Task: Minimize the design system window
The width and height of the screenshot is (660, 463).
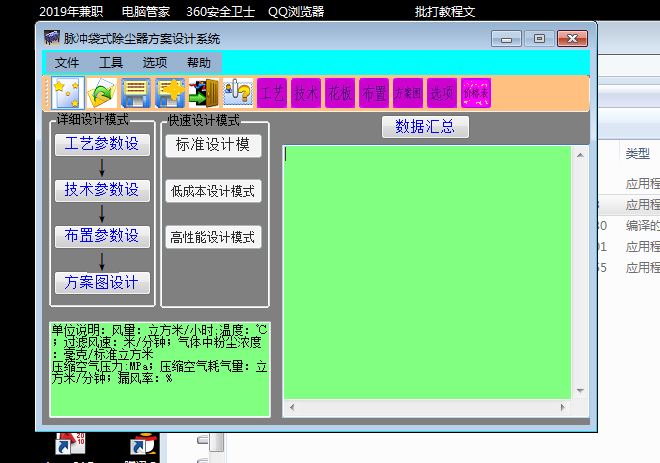Action: (x=506, y=39)
